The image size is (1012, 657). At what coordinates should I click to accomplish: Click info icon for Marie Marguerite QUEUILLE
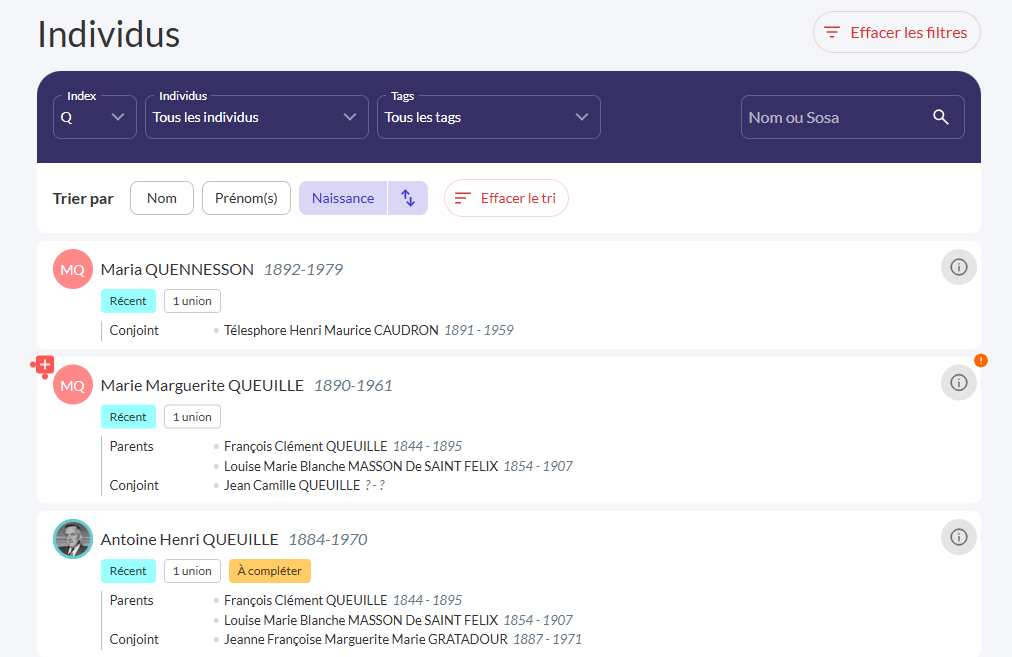point(958,383)
